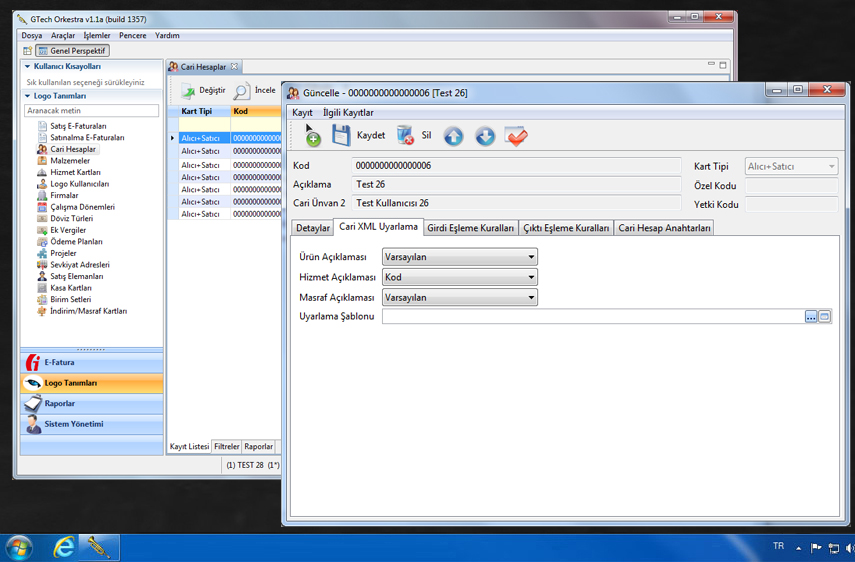Switch to Çıktı Eşleme Kuralları tab
Image resolution: width=855 pixels, height=562 pixels.
click(566, 228)
